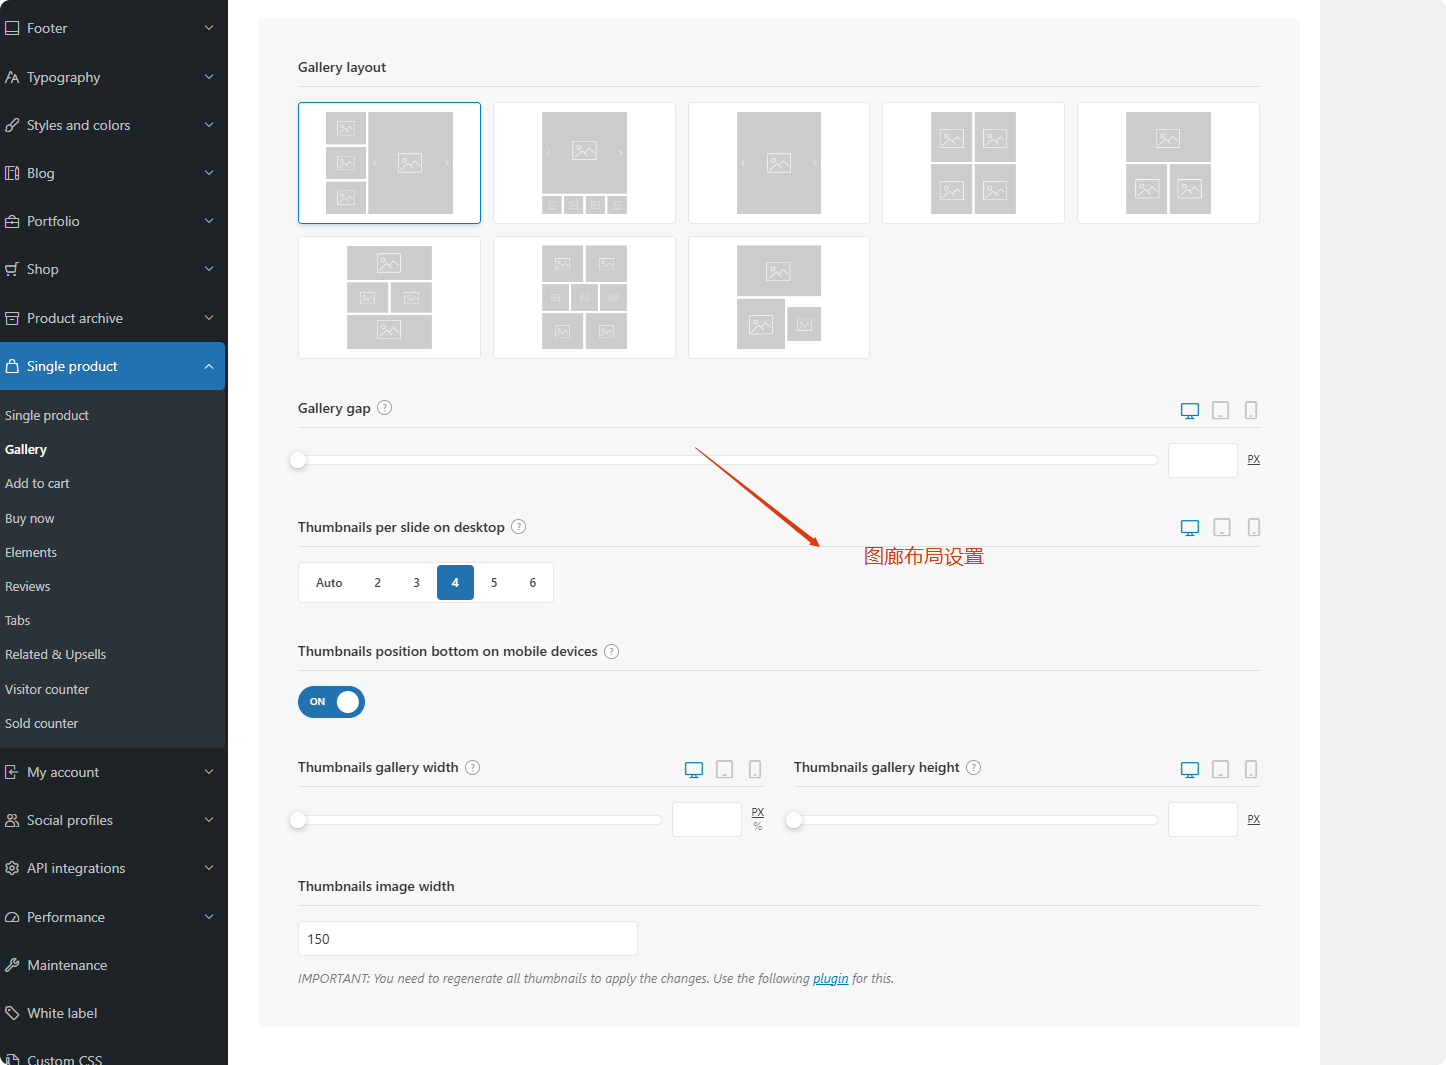1446x1065 pixels.
Task: Go to Related & Upsells settings
Action: point(55,655)
